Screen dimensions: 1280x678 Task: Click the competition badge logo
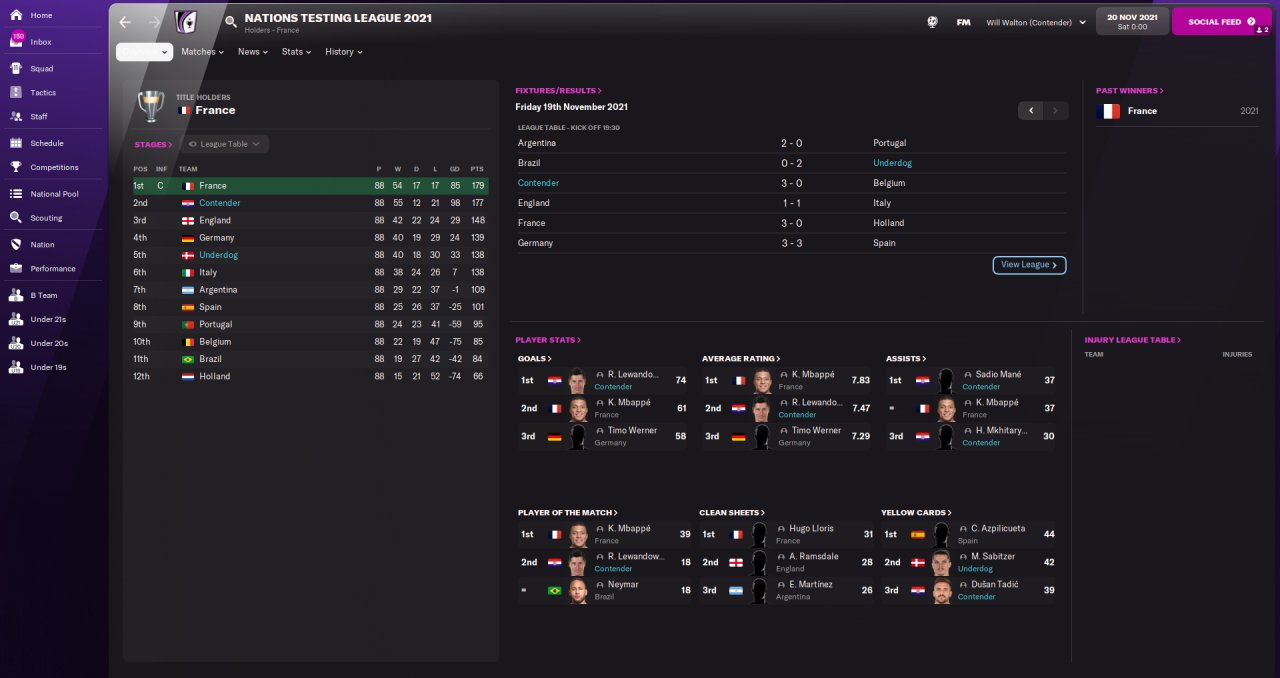pos(186,22)
